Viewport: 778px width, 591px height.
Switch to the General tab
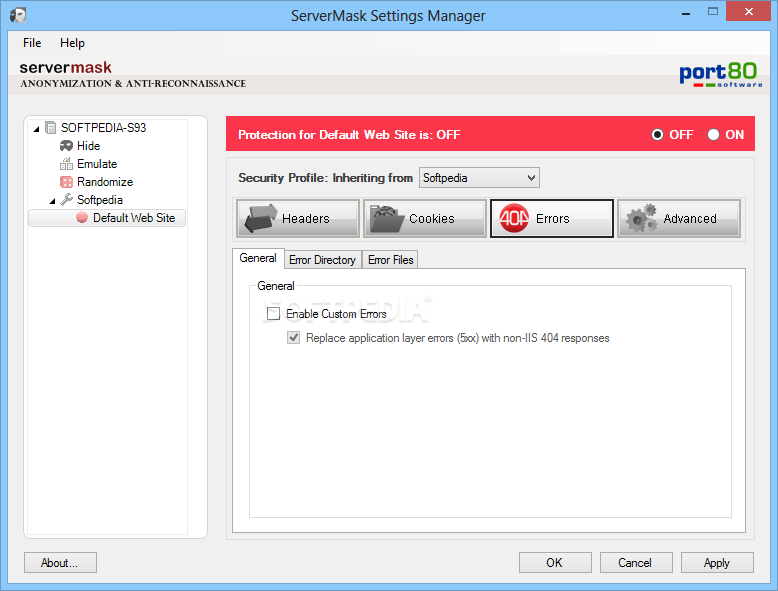point(258,259)
